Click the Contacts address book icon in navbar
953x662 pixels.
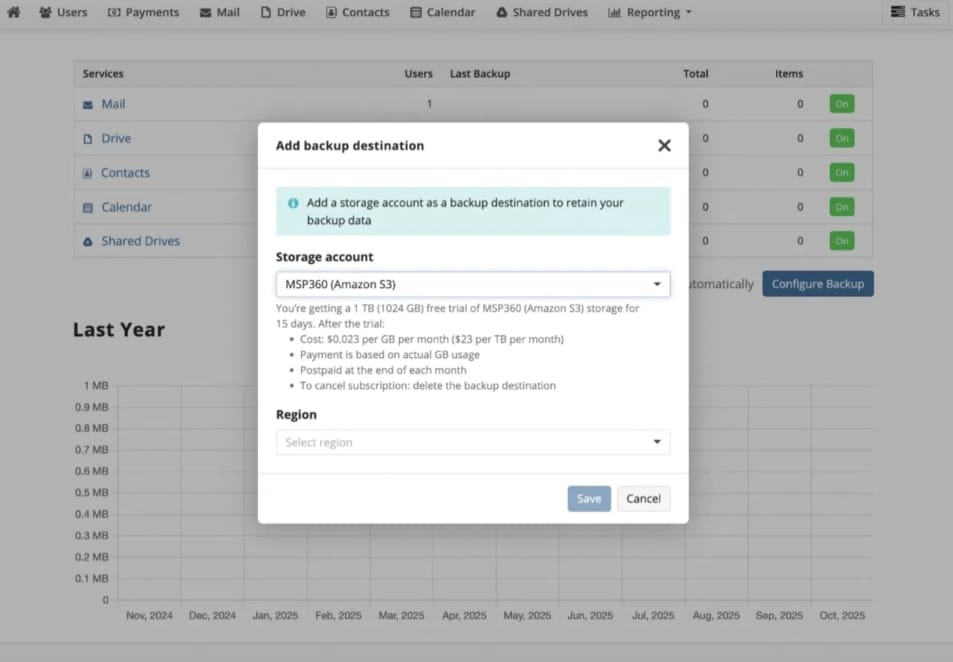tap(331, 12)
